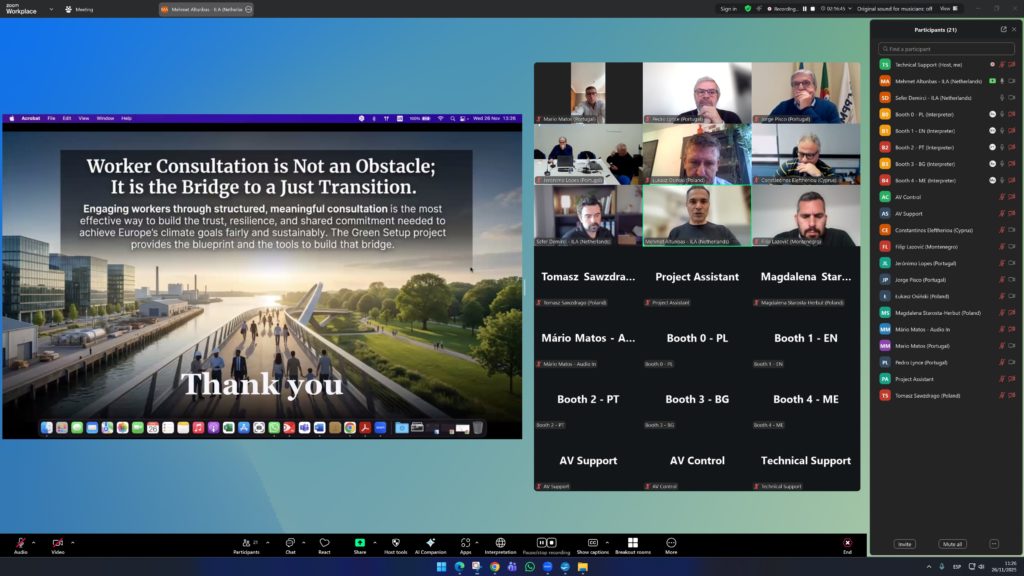
Task: Pause or stop recording from toolbar
Action: 547,544
